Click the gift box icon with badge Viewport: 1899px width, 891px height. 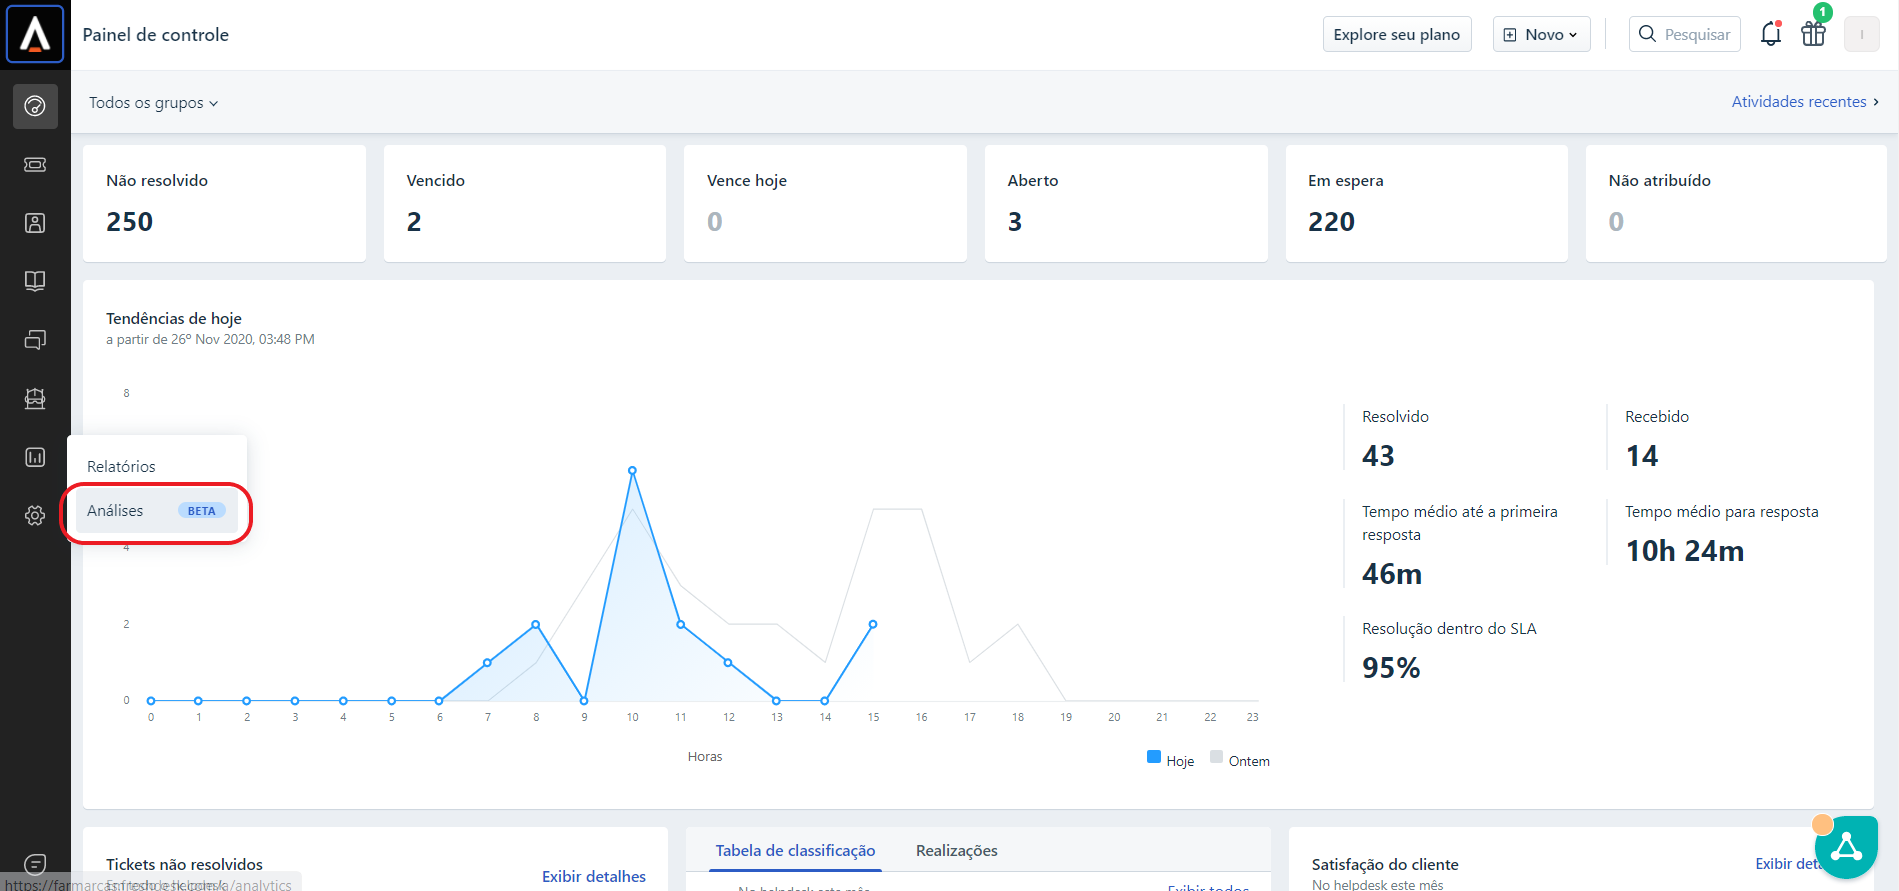pyautogui.click(x=1813, y=34)
